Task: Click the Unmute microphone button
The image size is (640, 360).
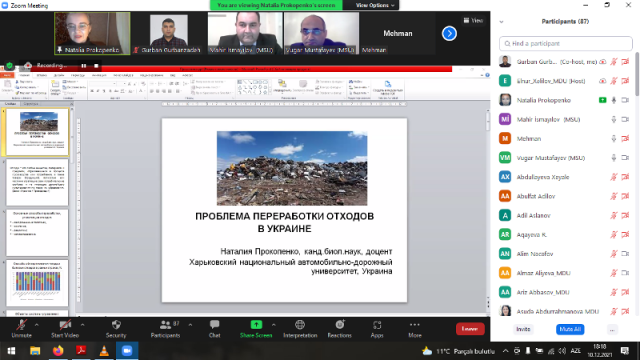Action: coord(21,329)
